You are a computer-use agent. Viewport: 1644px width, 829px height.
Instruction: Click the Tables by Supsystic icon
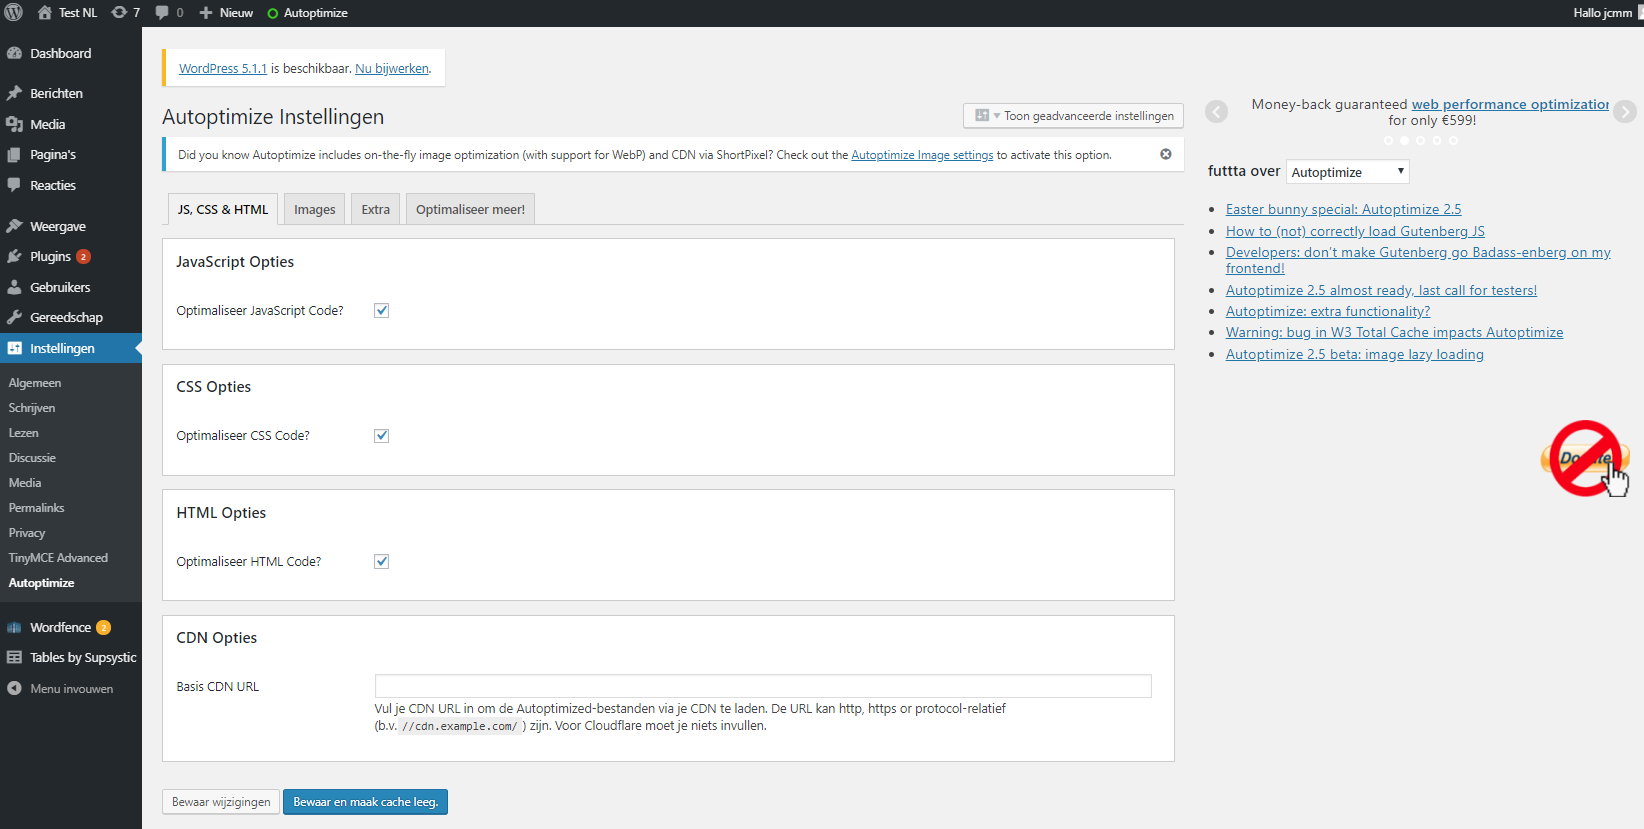pos(14,657)
